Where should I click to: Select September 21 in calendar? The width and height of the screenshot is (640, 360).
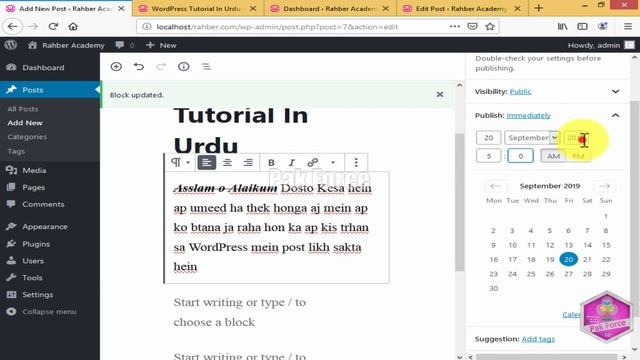(x=587, y=260)
